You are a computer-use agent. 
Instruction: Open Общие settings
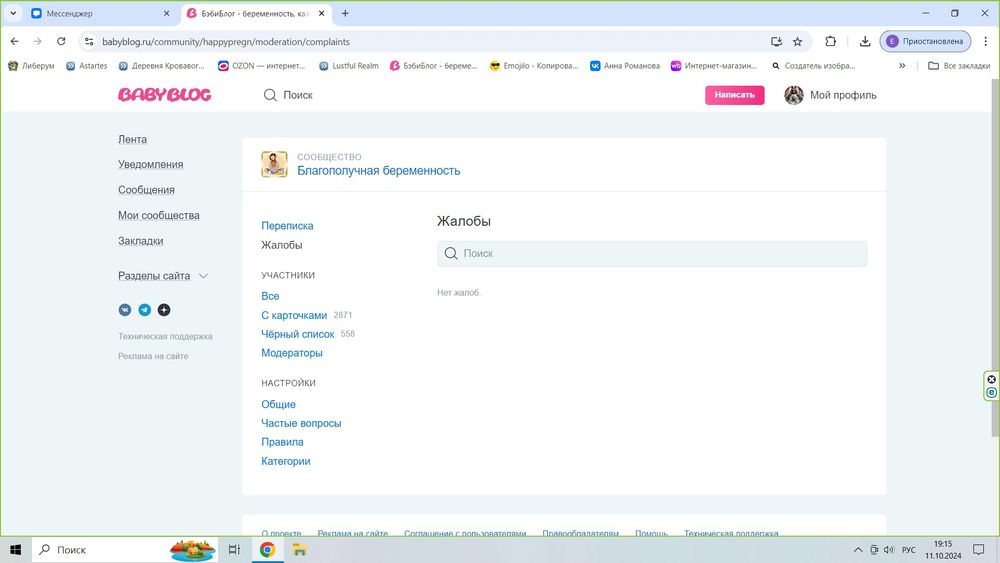coord(279,404)
